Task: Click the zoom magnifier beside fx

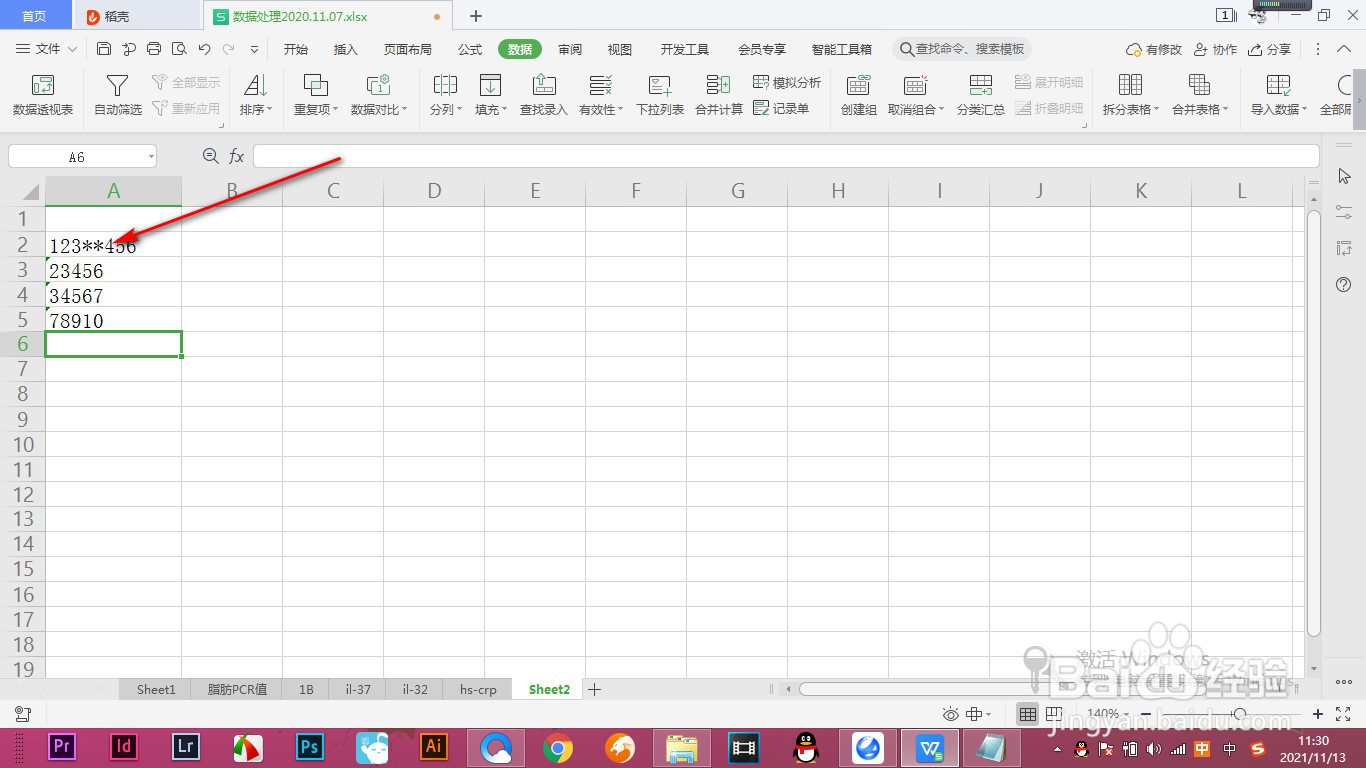Action: pyautogui.click(x=210, y=156)
